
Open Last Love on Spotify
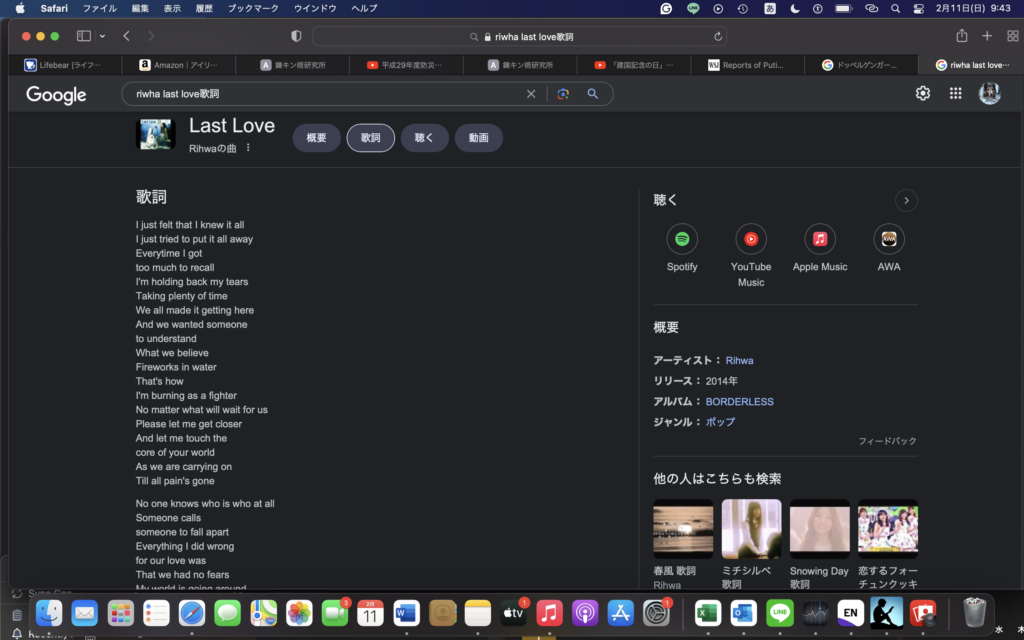tap(682, 240)
